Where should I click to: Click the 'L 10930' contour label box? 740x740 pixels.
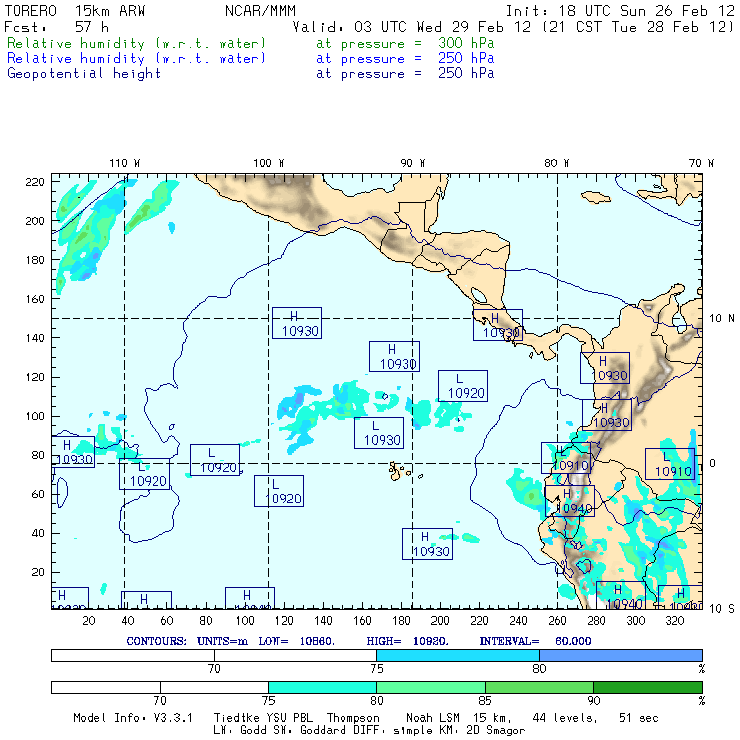tap(379, 433)
